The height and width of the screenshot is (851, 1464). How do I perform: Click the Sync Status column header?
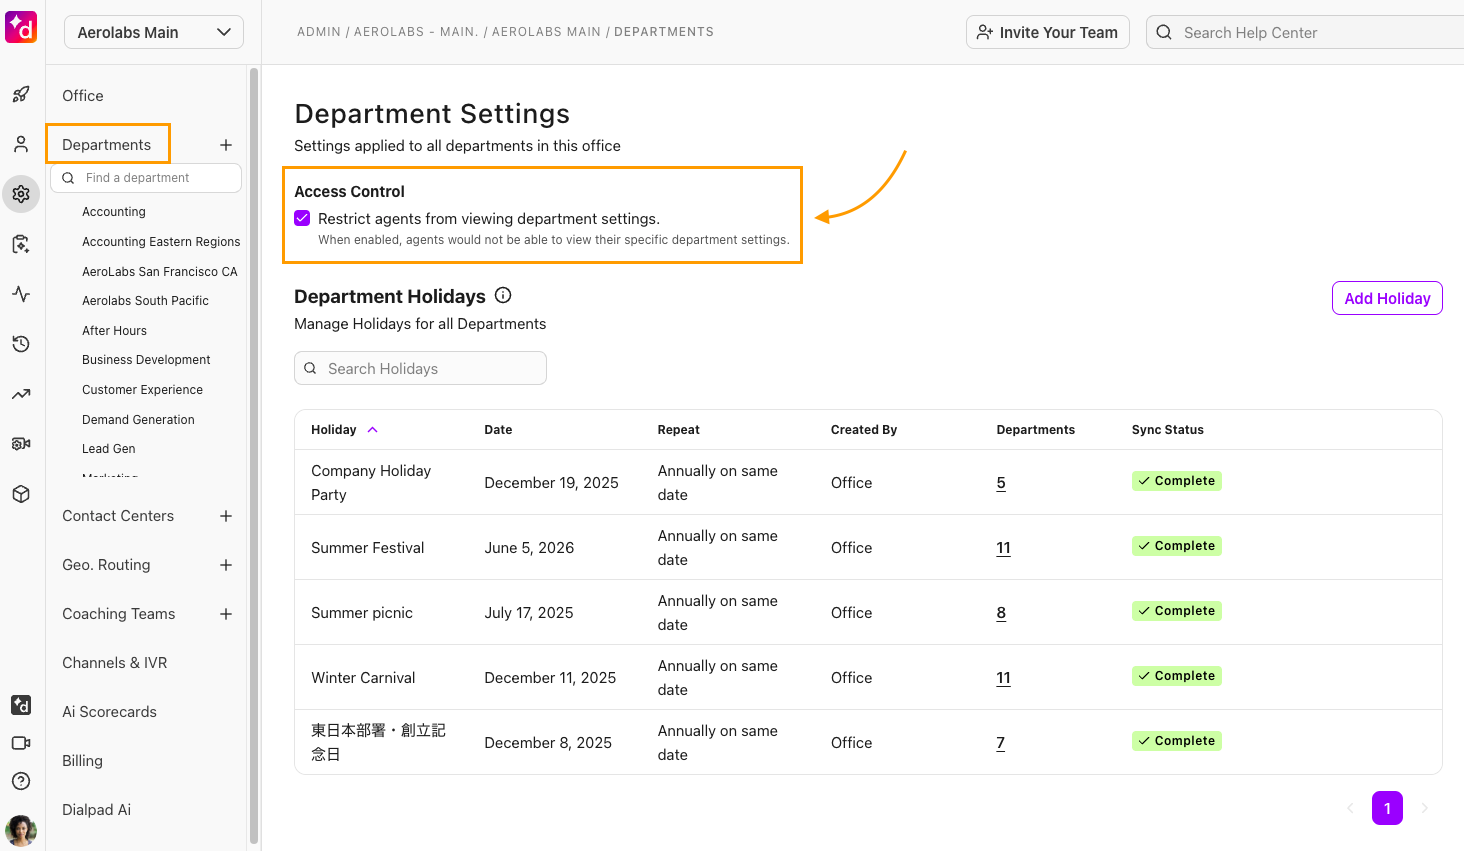click(x=1168, y=430)
